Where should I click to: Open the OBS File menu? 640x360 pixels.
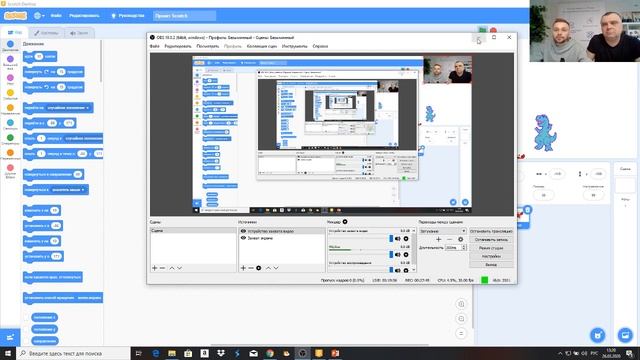point(155,46)
